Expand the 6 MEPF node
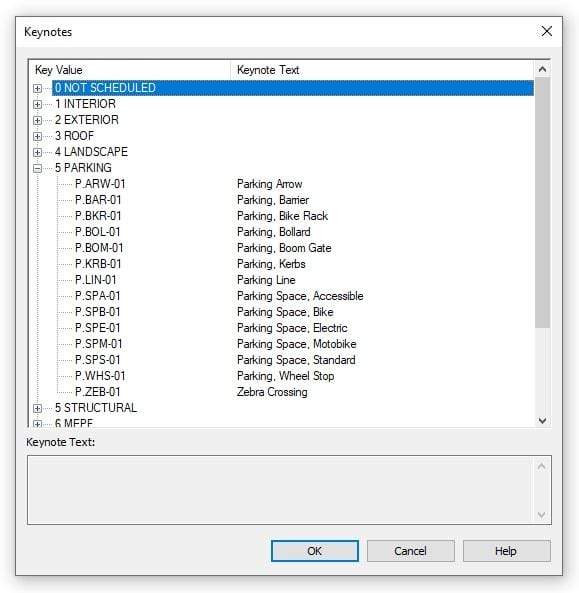This screenshot has width=579, height=593. click(37, 424)
